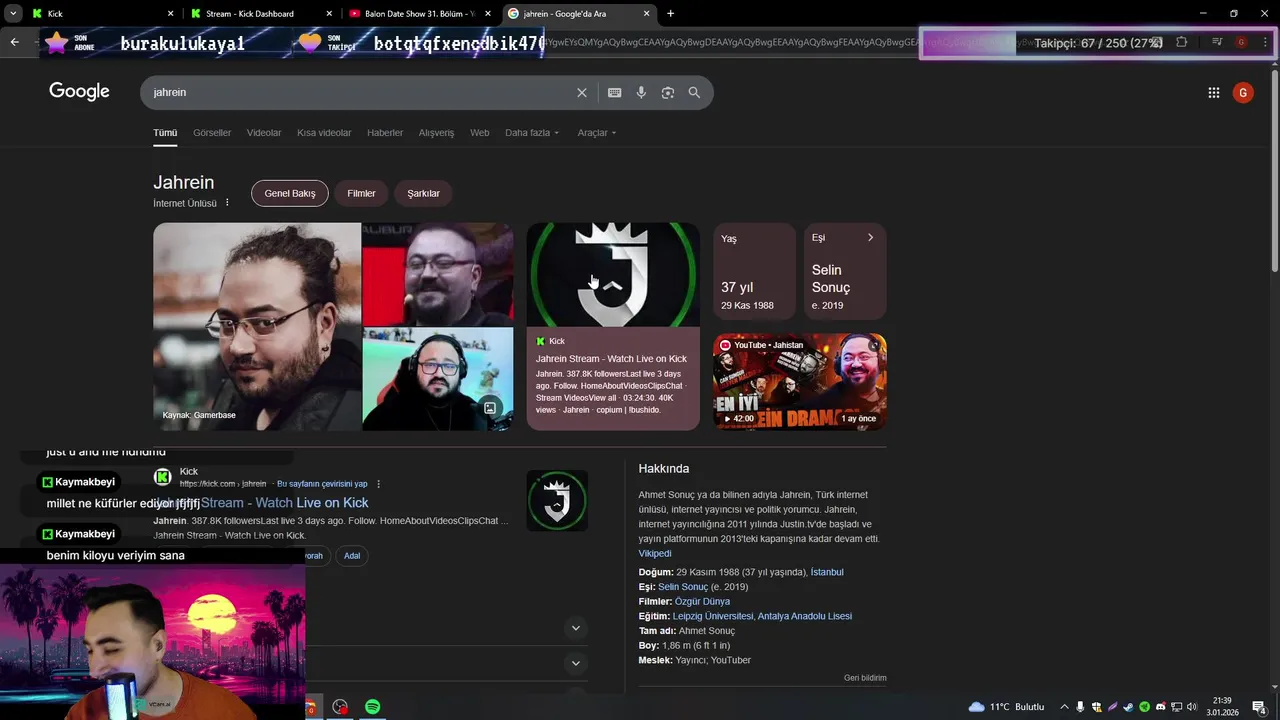The width and height of the screenshot is (1280, 720).
Task: Open the image gallery icon on photo
Action: pos(490,407)
